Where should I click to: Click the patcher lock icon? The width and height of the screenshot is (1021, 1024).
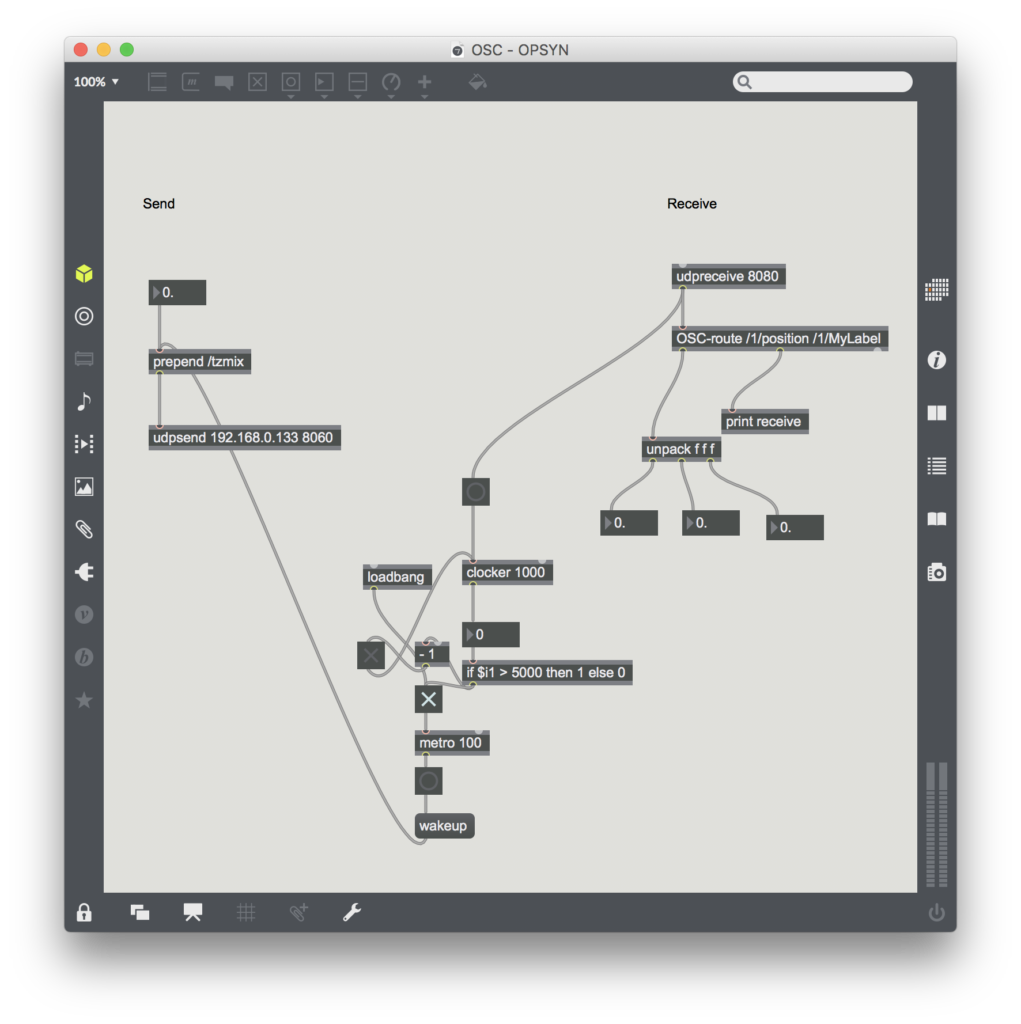coord(84,912)
